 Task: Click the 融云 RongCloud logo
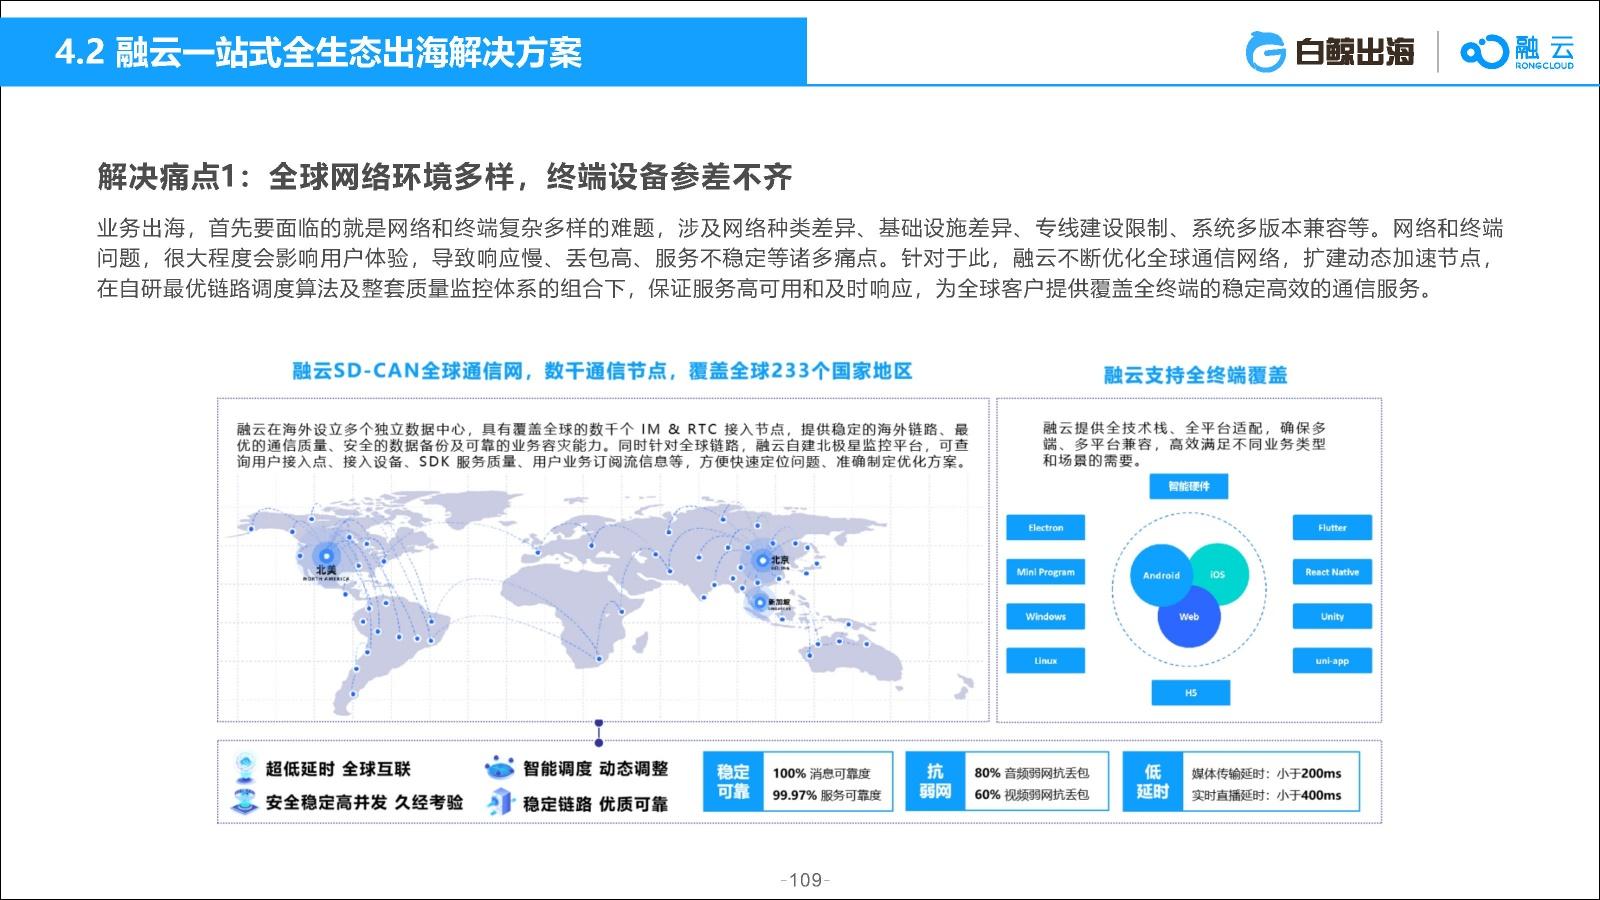tap(1517, 51)
